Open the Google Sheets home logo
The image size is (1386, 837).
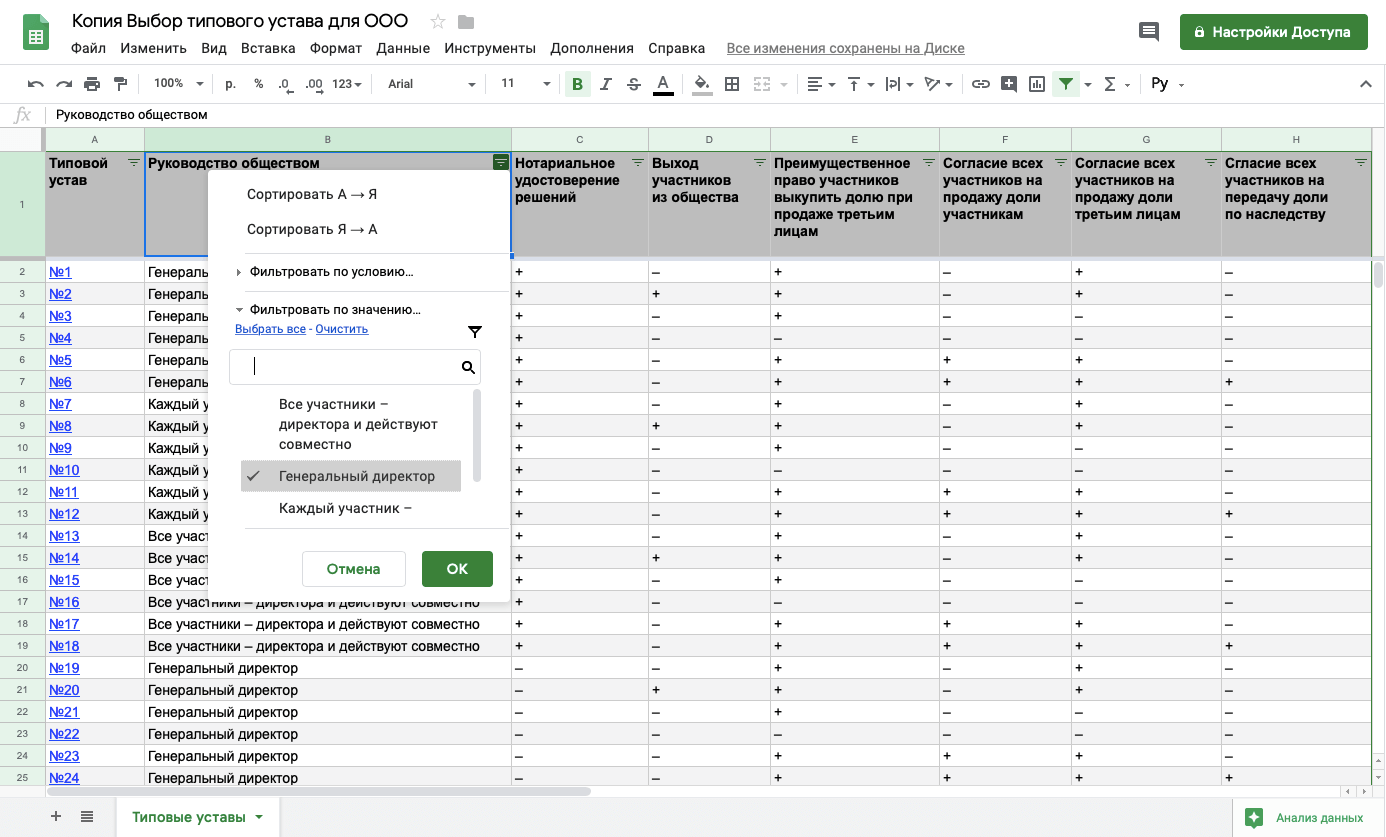[37, 33]
